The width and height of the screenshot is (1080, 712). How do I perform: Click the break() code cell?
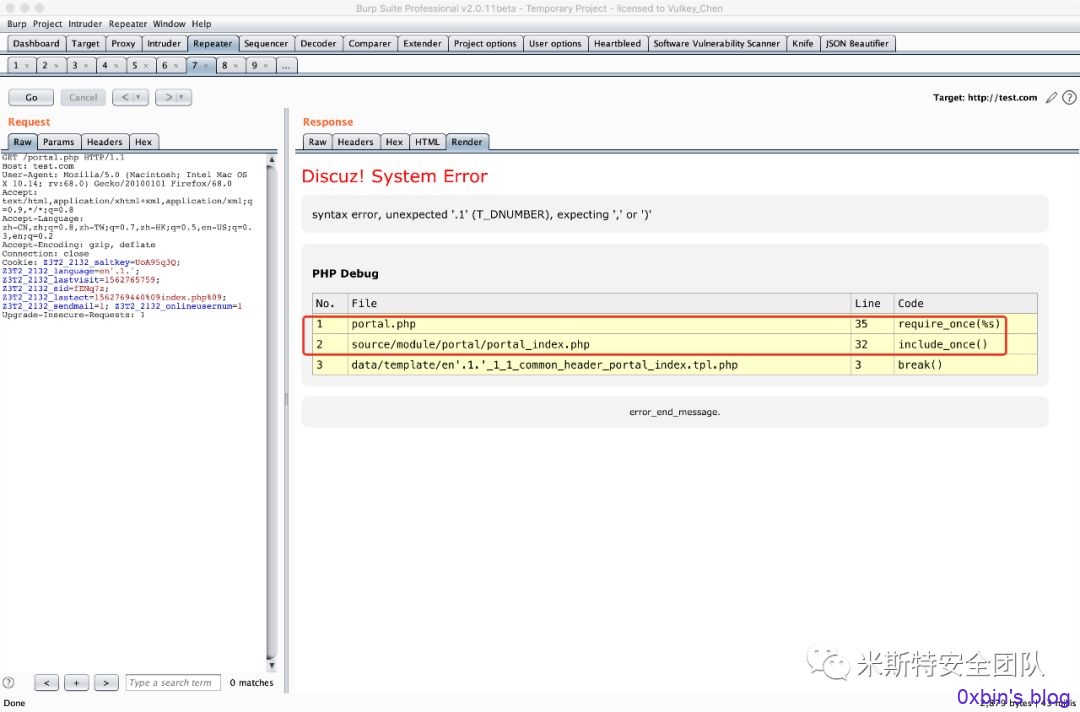[x=965, y=365]
